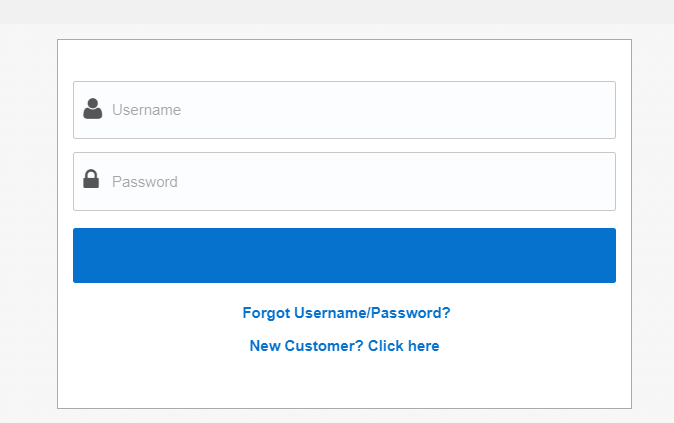Recover credentials via the Forgot link
The height and width of the screenshot is (423, 674).
[346, 313]
